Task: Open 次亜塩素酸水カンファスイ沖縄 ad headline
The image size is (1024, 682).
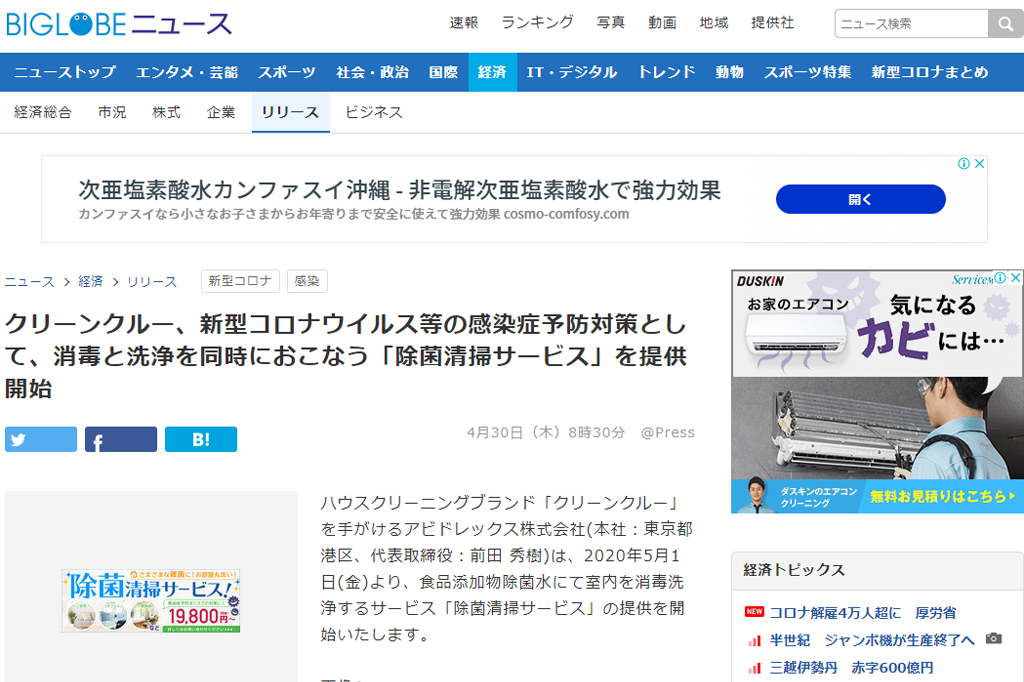Action: tap(400, 190)
